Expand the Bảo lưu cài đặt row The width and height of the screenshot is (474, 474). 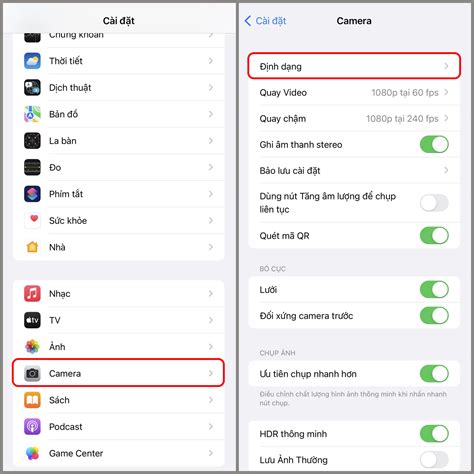pos(354,170)
